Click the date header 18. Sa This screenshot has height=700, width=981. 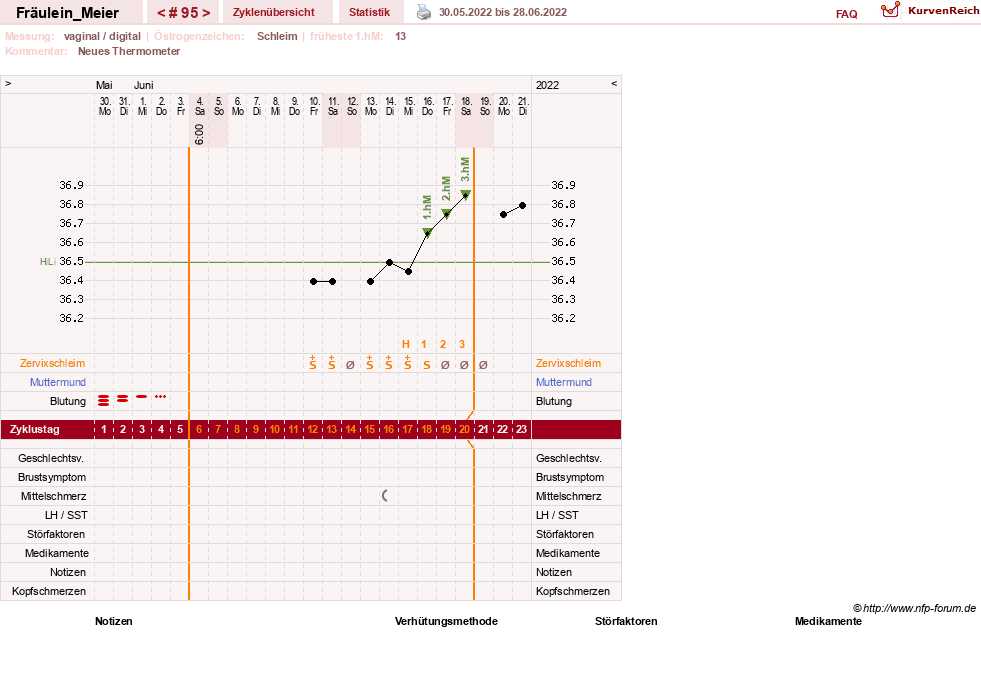(466, 106)
